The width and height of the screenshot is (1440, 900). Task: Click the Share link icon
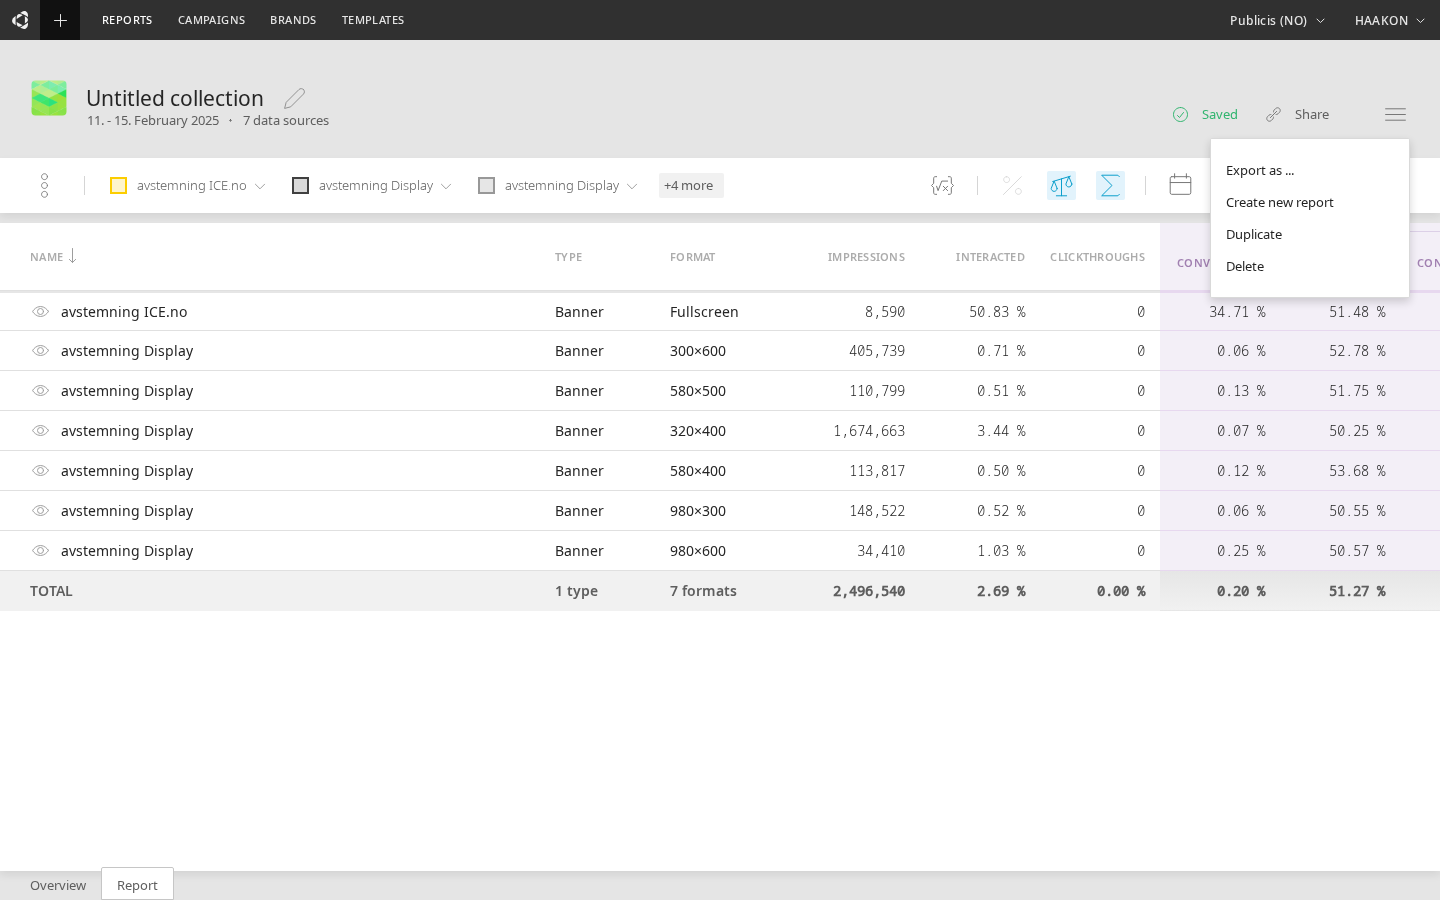tap(1273, 114)
